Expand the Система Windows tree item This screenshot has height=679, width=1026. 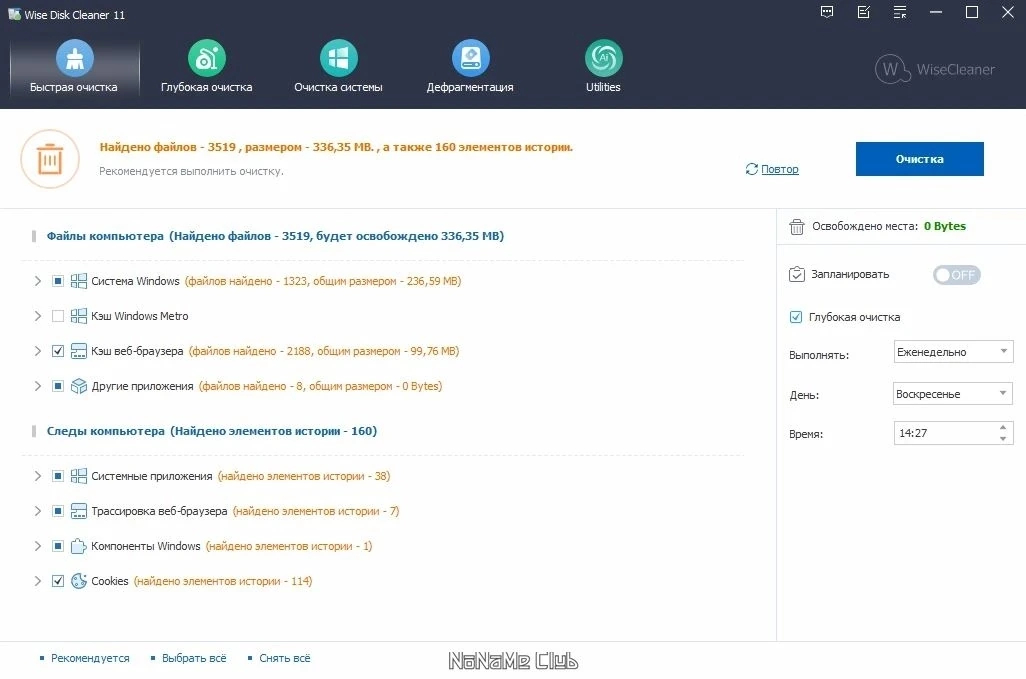[38, 281]
